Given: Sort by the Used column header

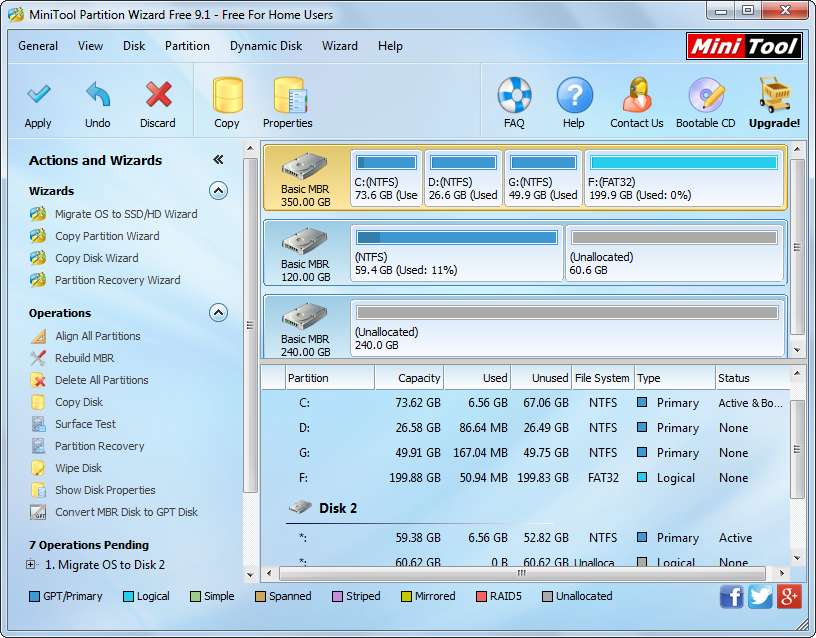Looking at the screenshot, I should [477, 378].
